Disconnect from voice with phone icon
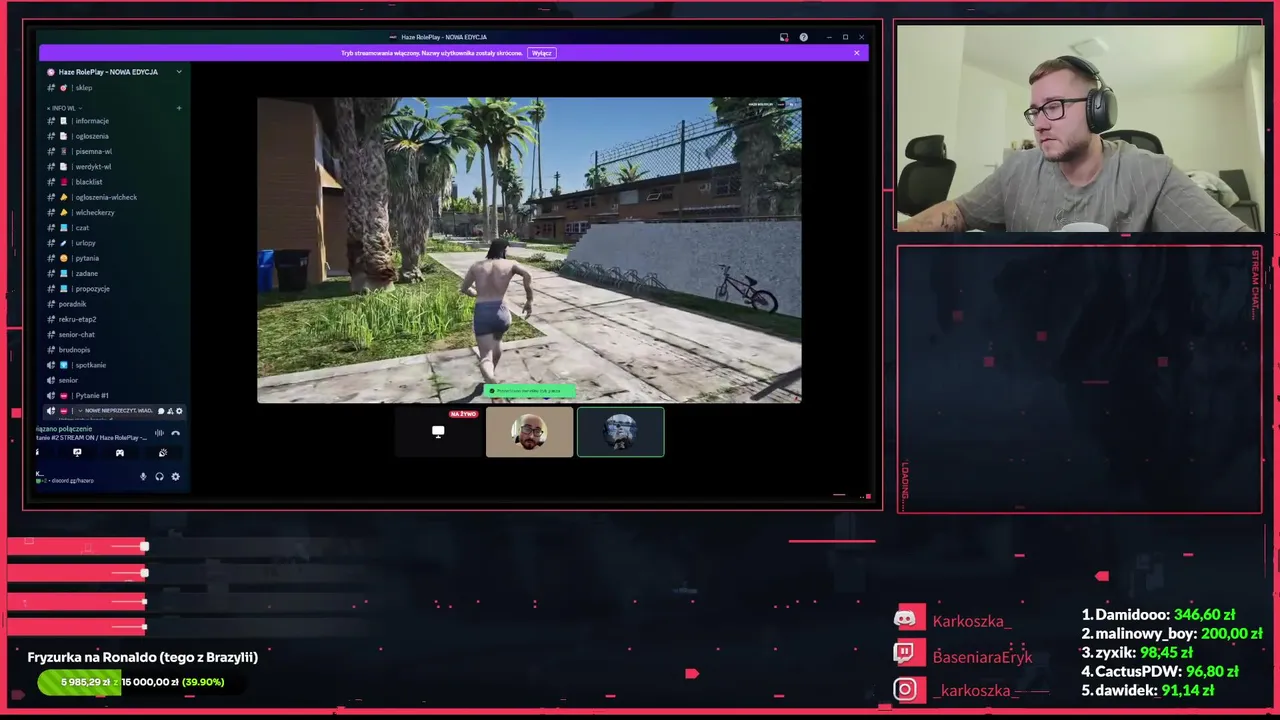1280x720 pixels. coord(175,433)
